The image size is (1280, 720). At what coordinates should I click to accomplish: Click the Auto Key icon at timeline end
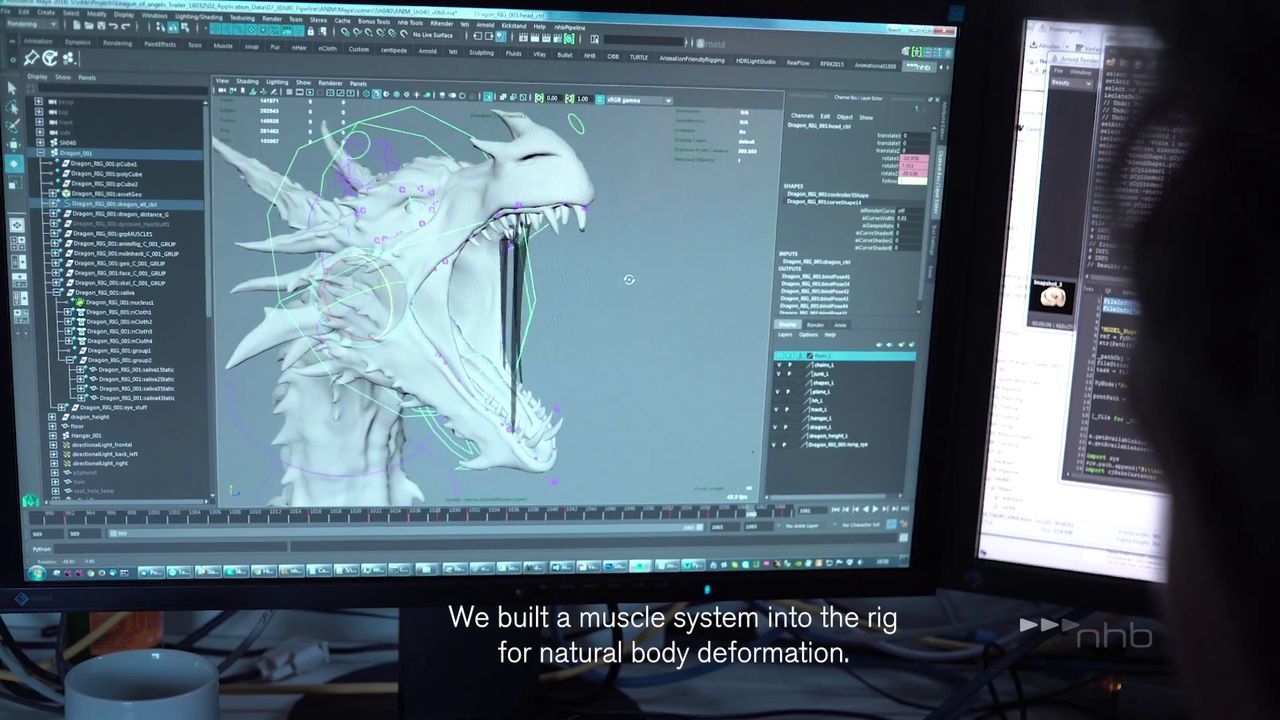[891, 524]
